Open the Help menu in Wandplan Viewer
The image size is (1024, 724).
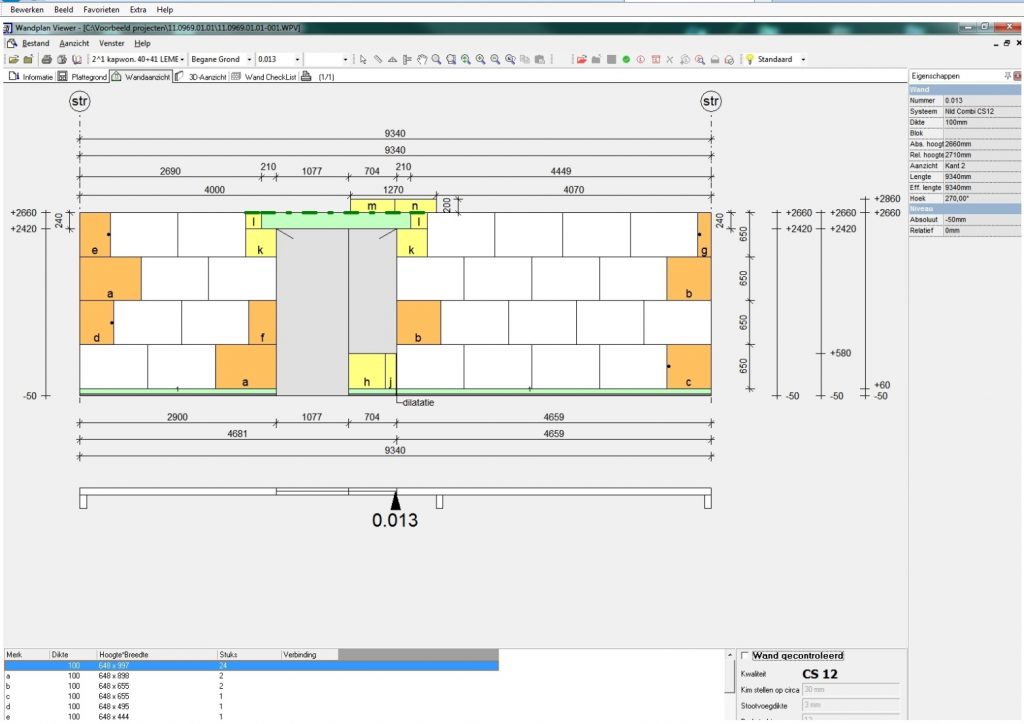(x=142, y=43)
